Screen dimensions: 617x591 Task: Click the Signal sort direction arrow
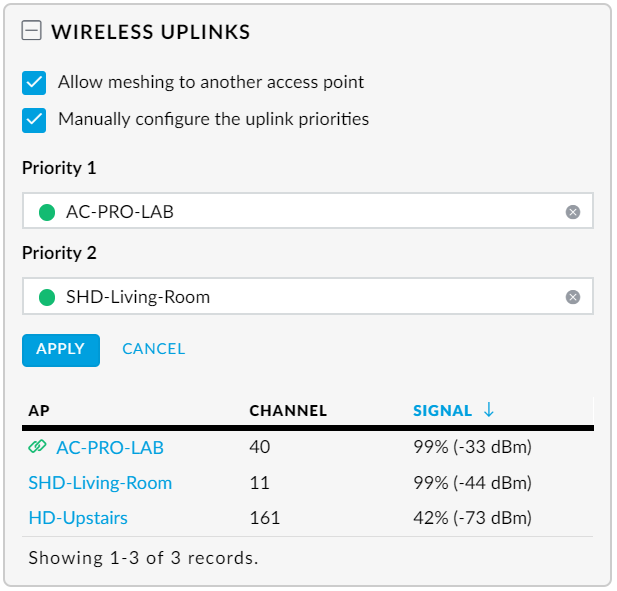pyautogui.click(x=489, y=410)
